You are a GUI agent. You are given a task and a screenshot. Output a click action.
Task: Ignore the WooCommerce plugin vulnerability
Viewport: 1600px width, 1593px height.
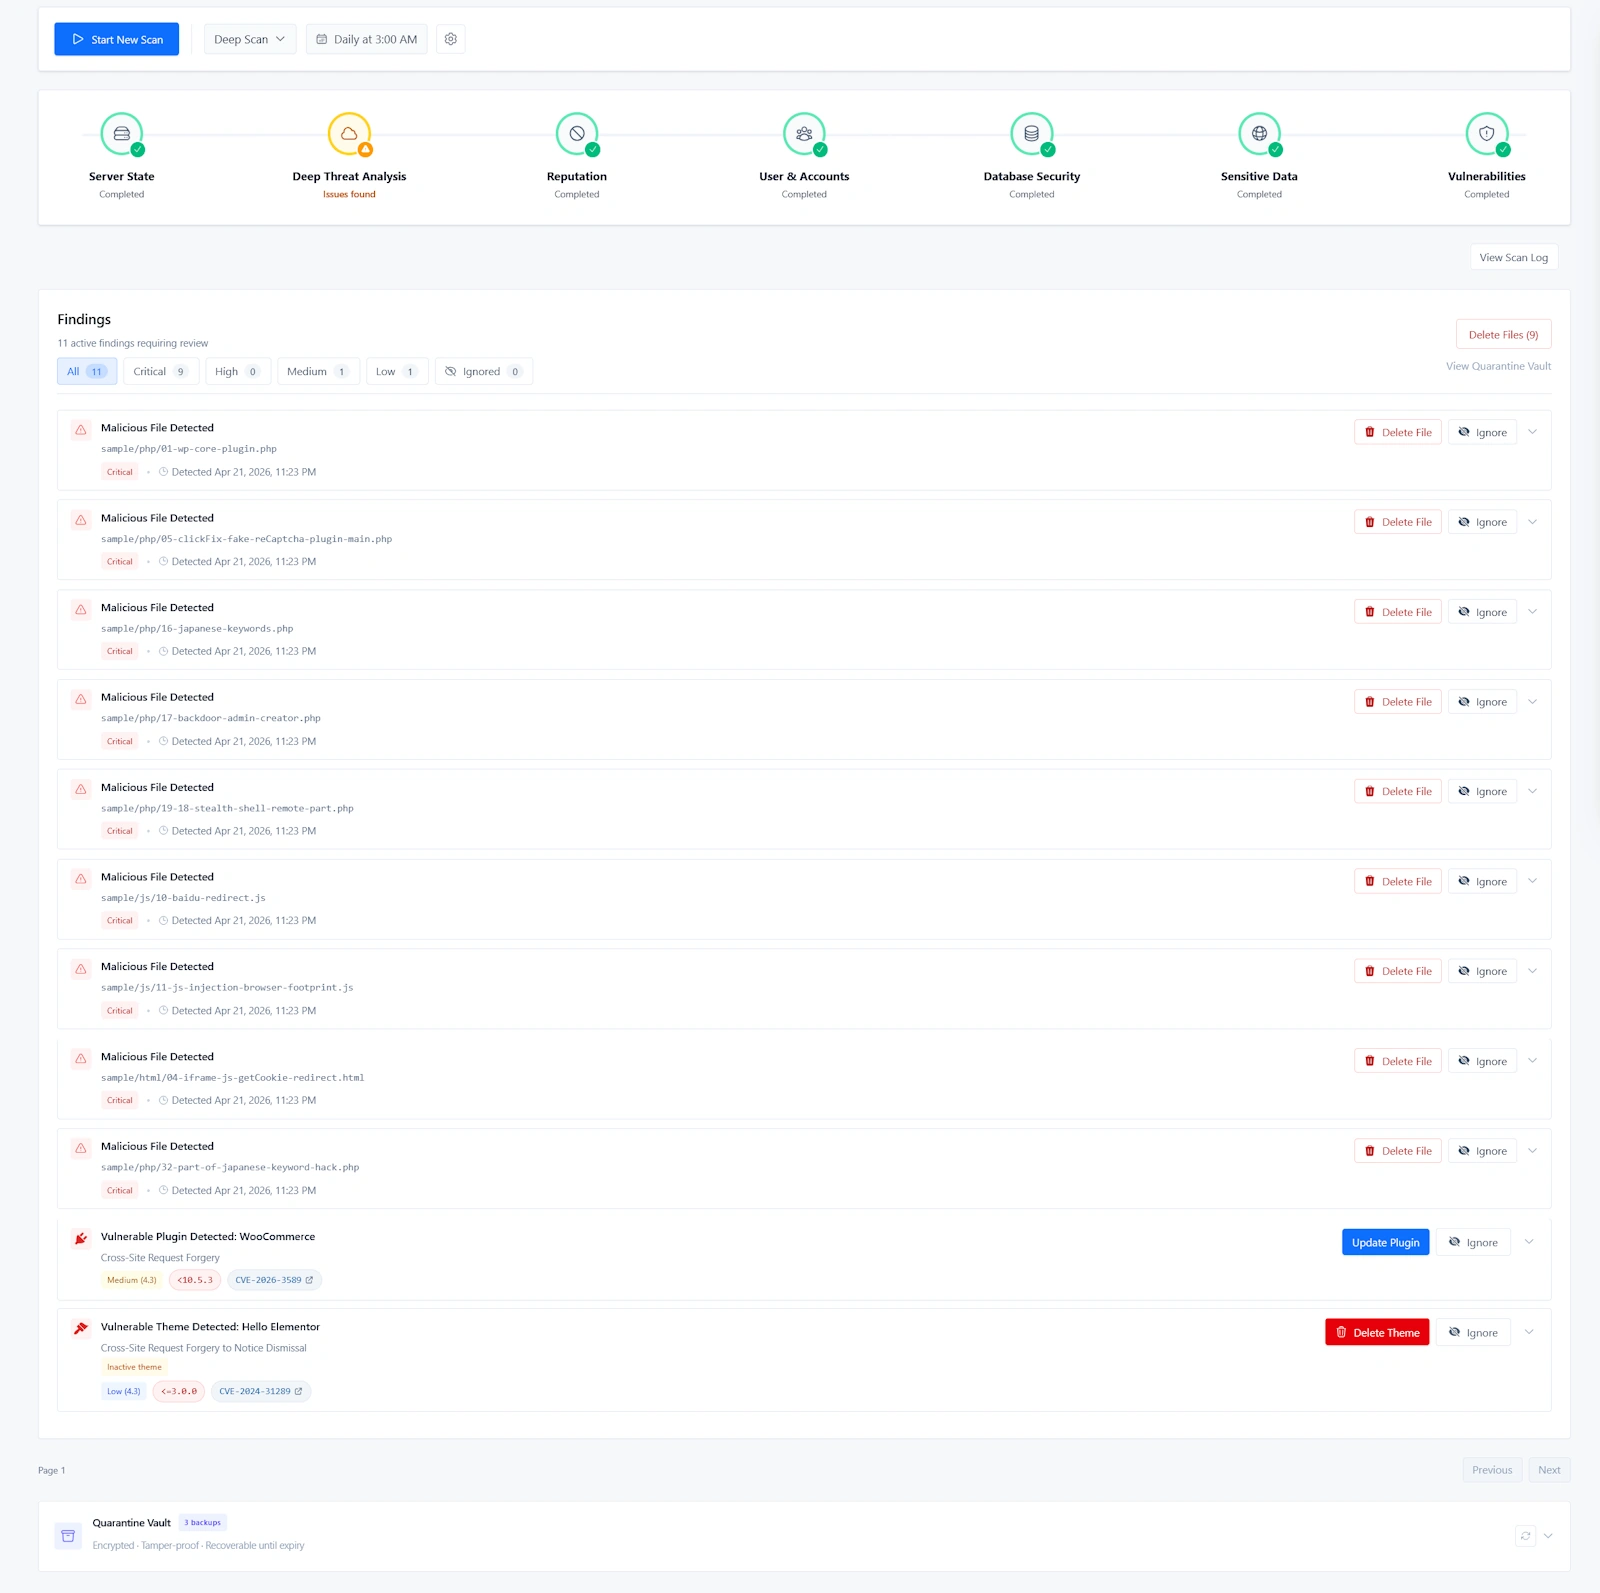pos(1473,1242)
